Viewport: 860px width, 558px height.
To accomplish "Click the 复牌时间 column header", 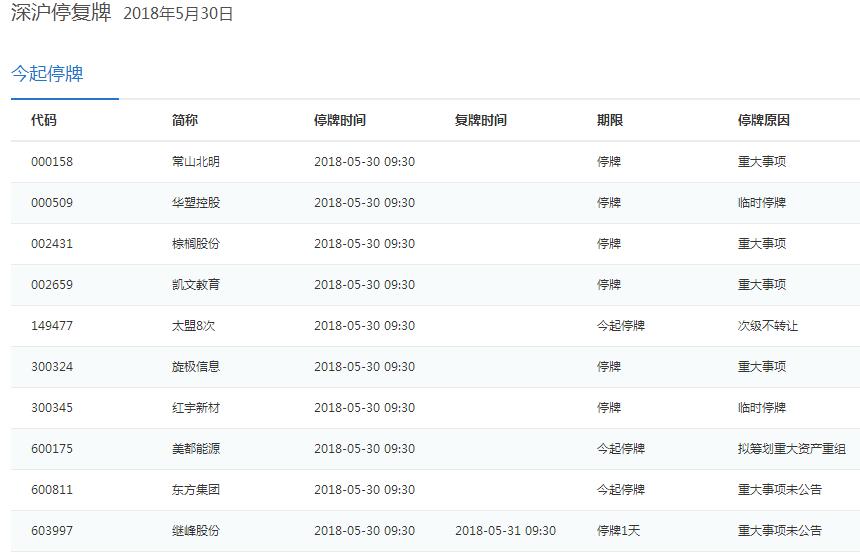I will tap(481, 120).
